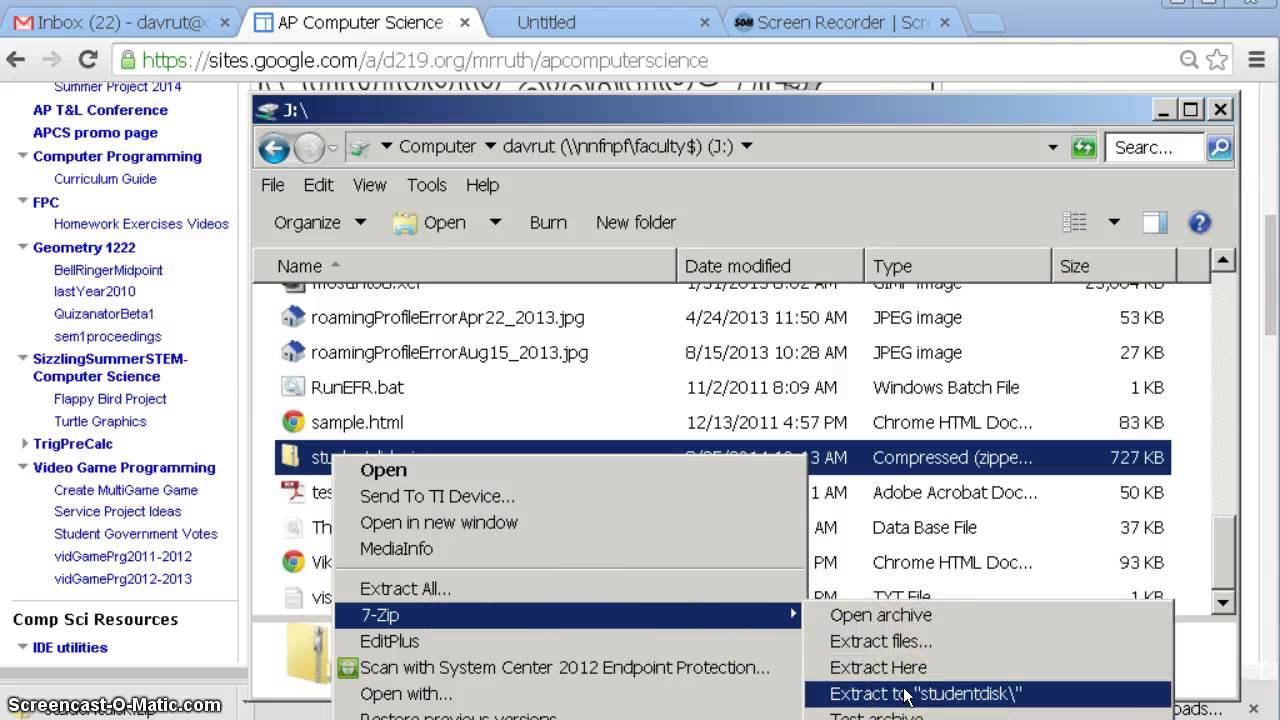Open Explorer help question mark icon

(x=1199, y=222)
